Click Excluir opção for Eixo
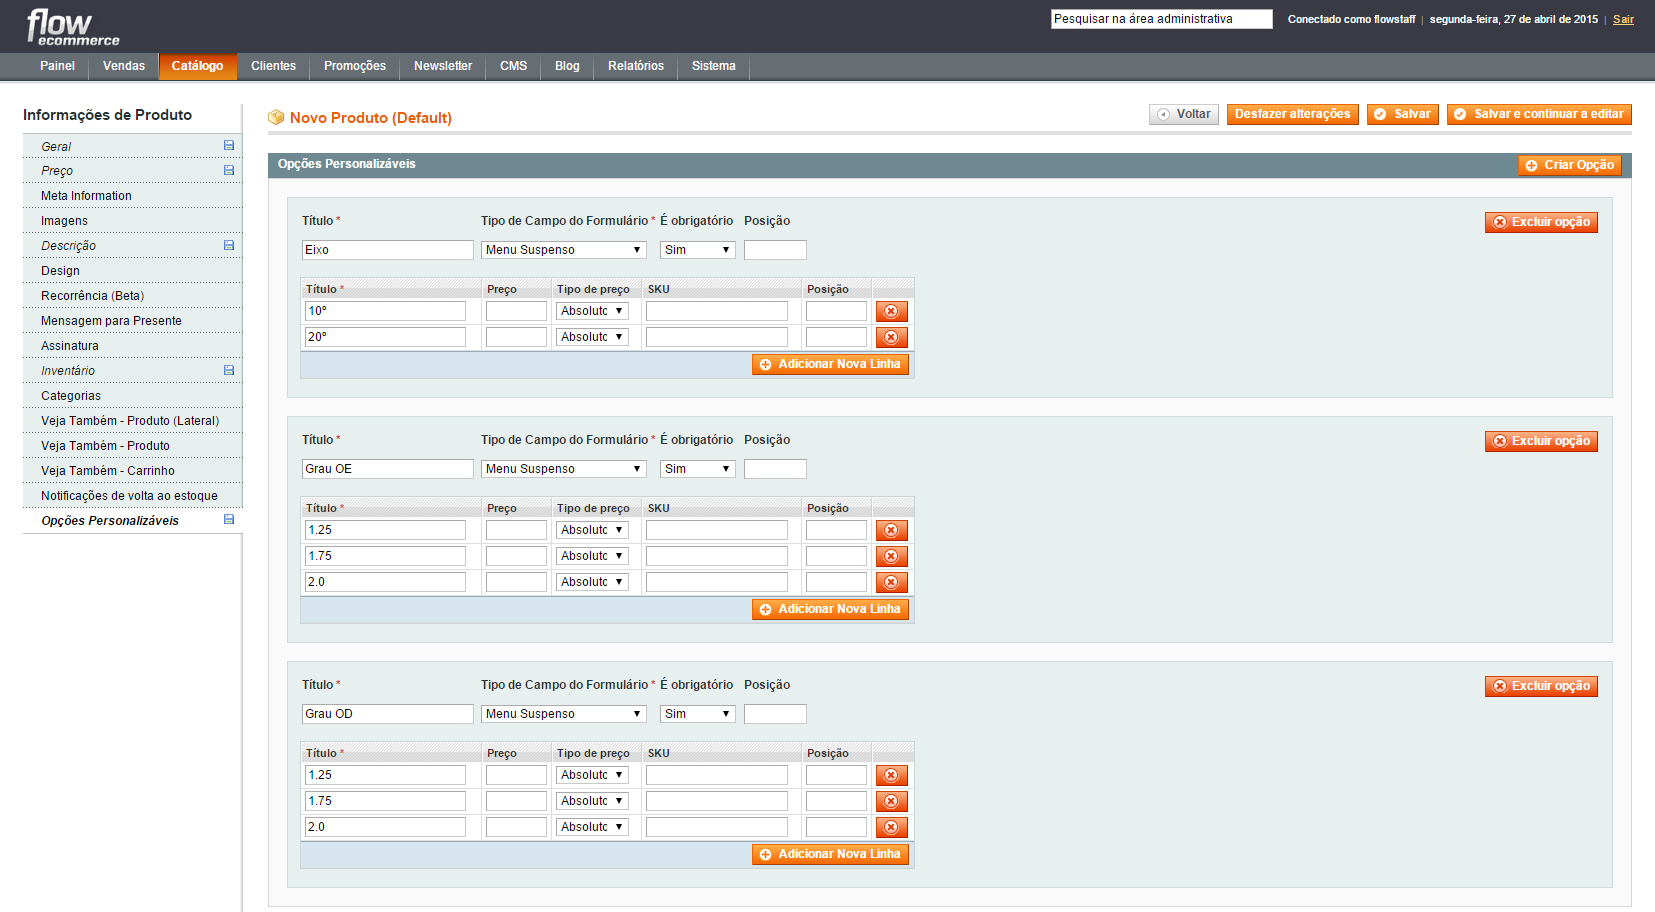The width and height of the screenshot is (1655, 912). (1541, 222)
